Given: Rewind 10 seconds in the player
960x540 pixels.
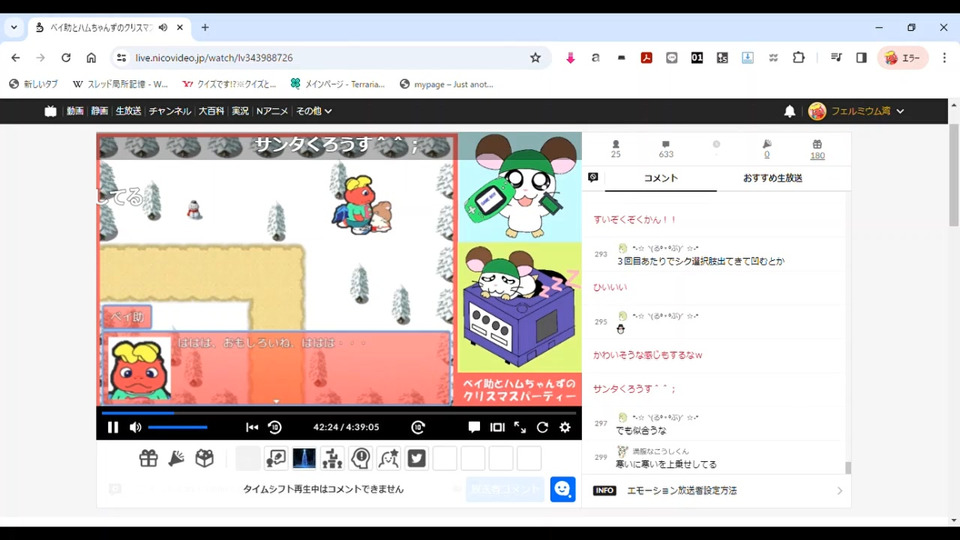Looking at the screenshot, I should point(275,427).
